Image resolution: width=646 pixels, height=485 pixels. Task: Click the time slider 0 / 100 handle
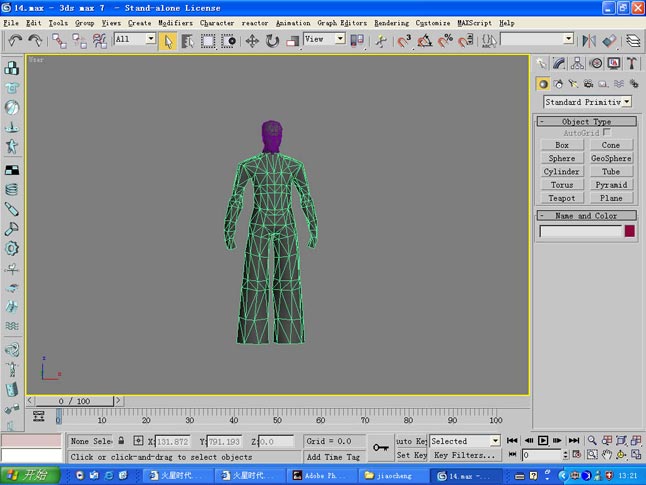[74, 401]
